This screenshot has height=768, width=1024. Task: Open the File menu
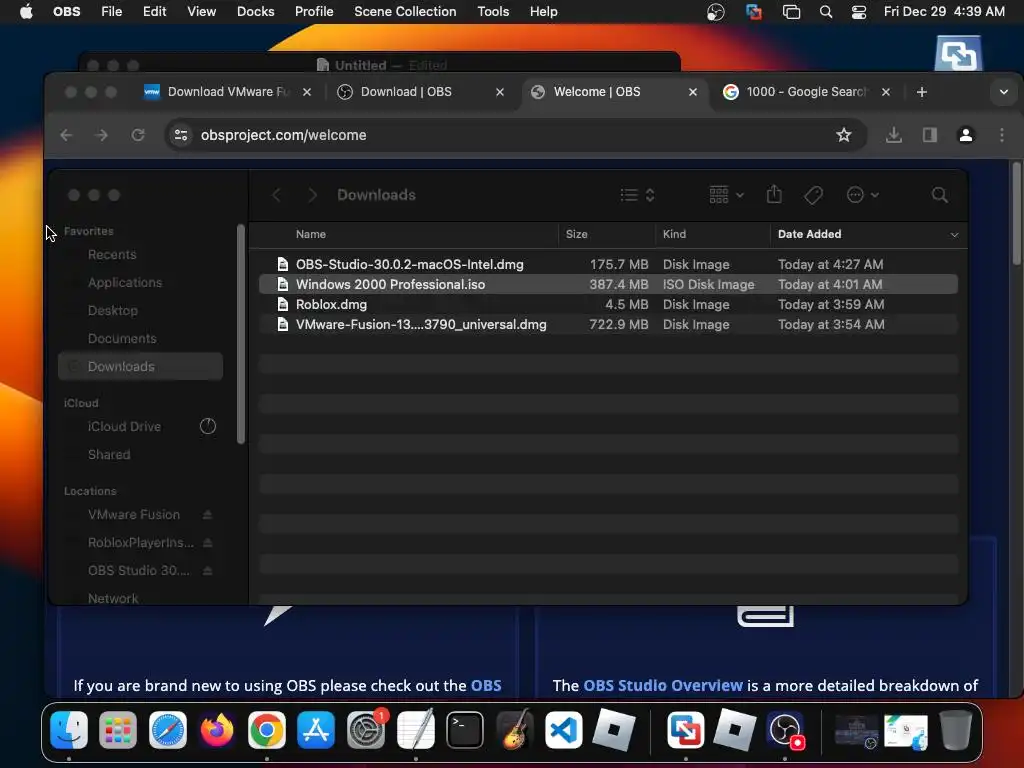coord(112,12)
